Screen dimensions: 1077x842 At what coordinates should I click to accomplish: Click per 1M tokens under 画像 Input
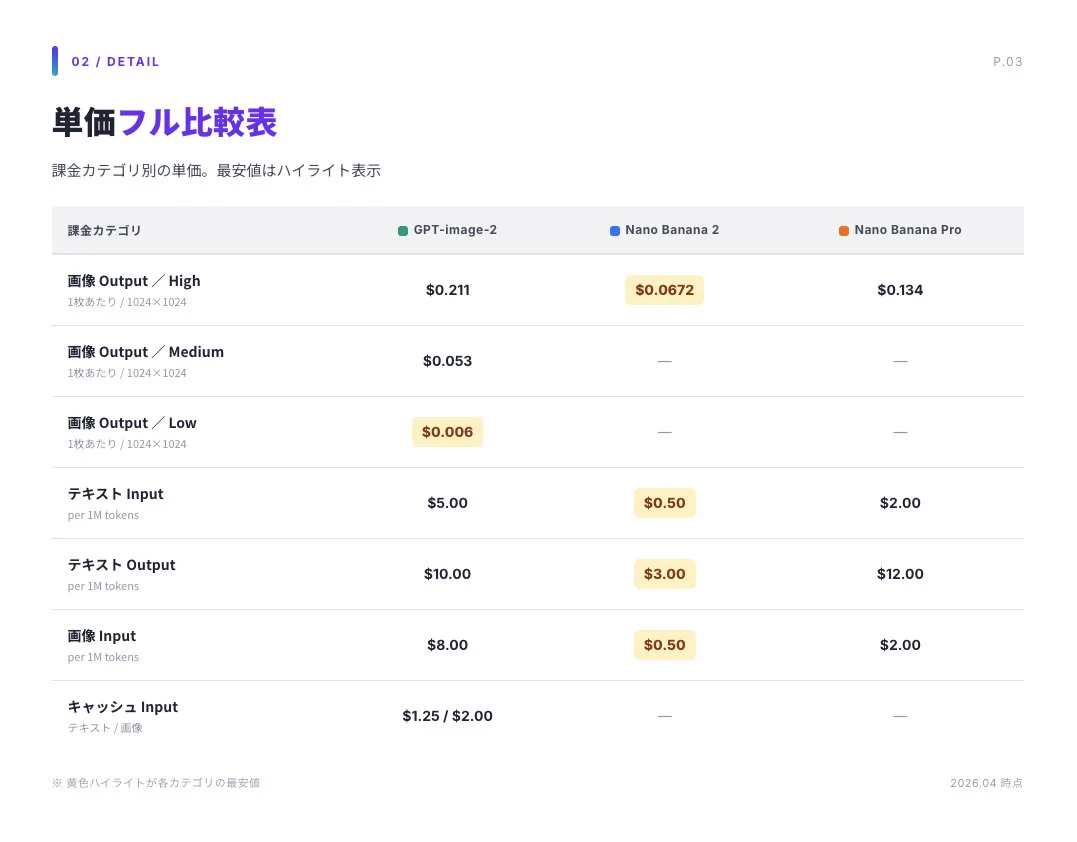tap(103, 657)
